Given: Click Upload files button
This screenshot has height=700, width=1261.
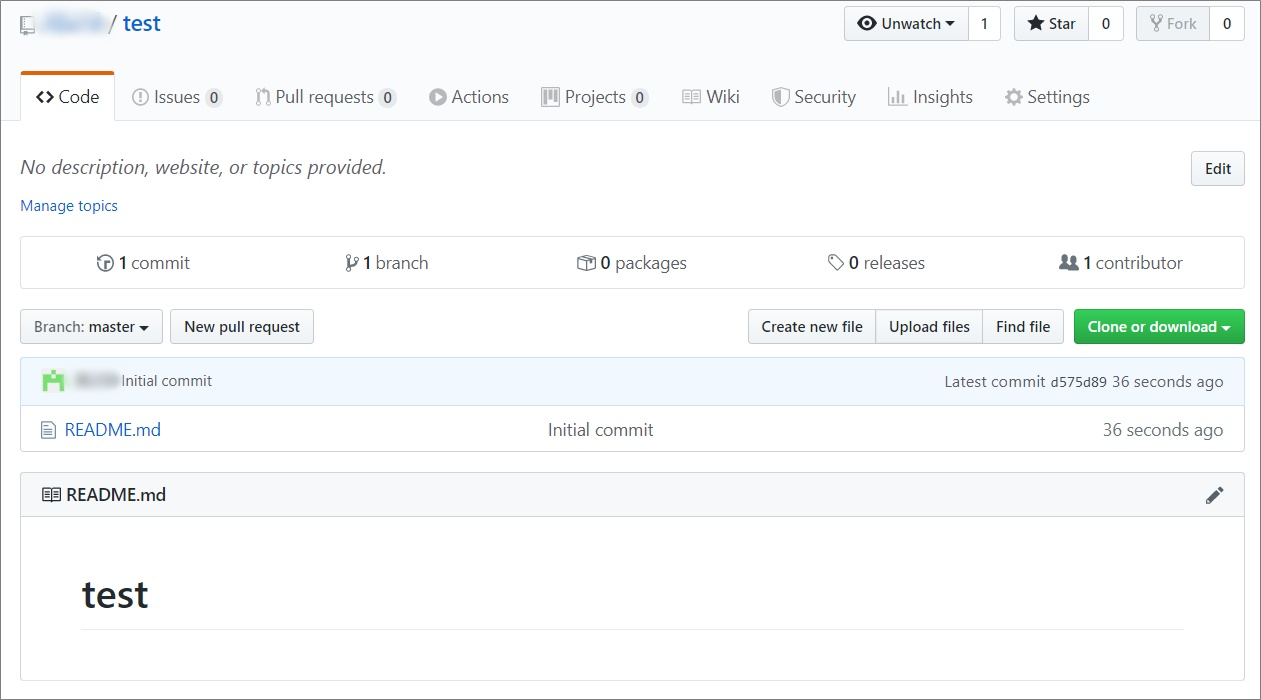Looking at the screenshot, I should [x=929, y=327].
